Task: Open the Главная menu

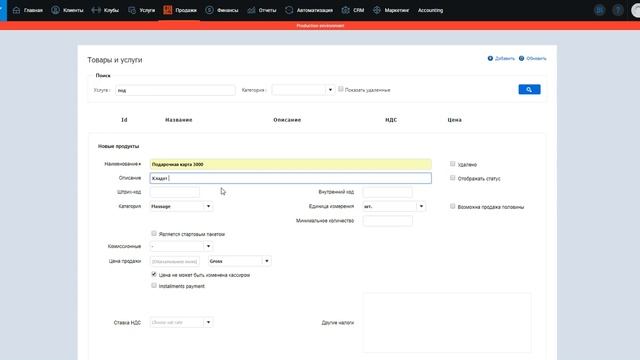Action: pos(33,10)
